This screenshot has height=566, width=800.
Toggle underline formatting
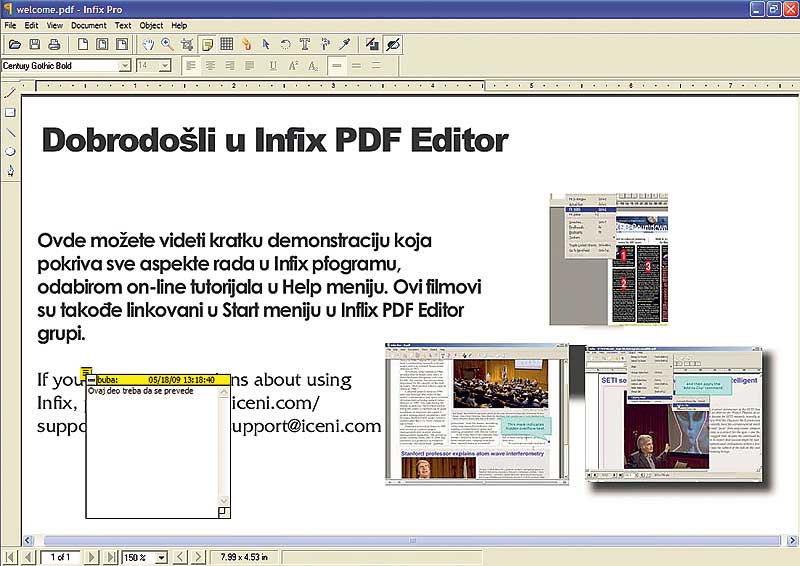(273, 66)
